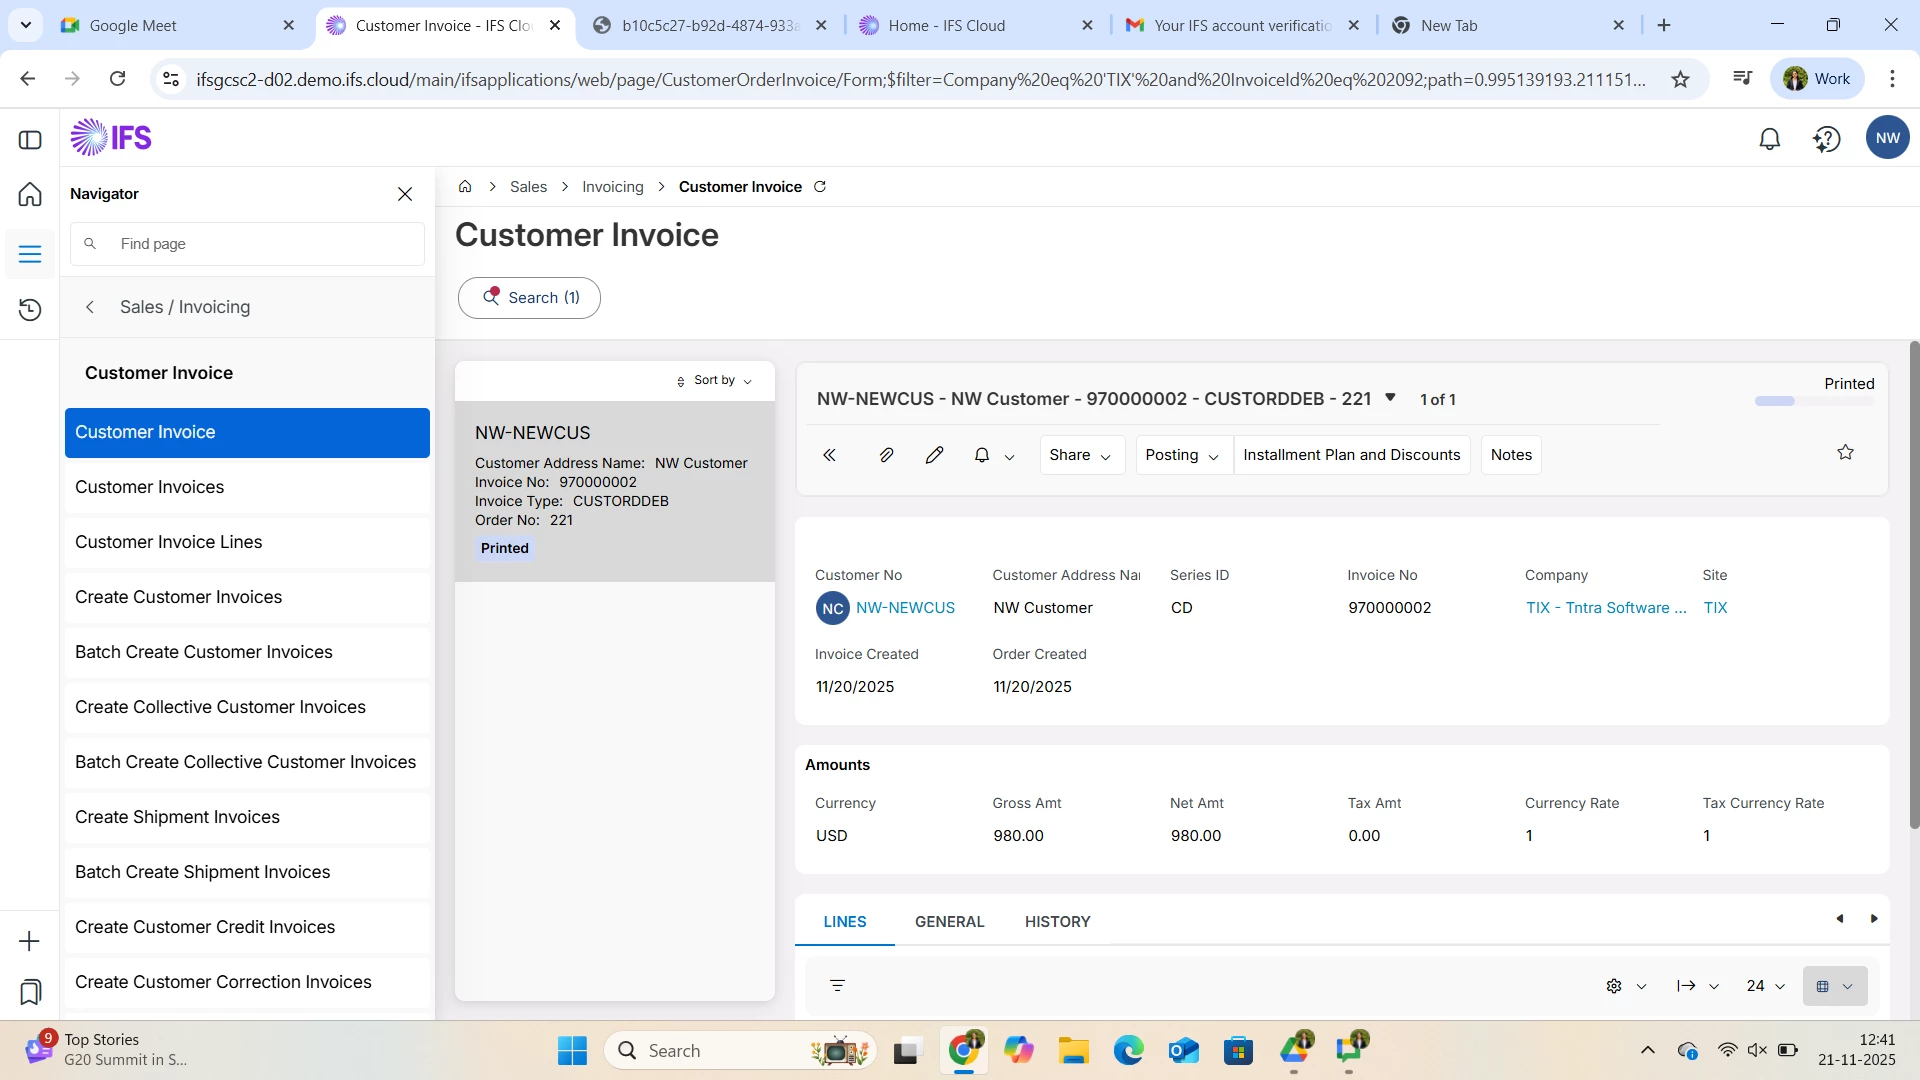Click the attachments paperclip icon

pyautogui.click(x=886, y=455)
